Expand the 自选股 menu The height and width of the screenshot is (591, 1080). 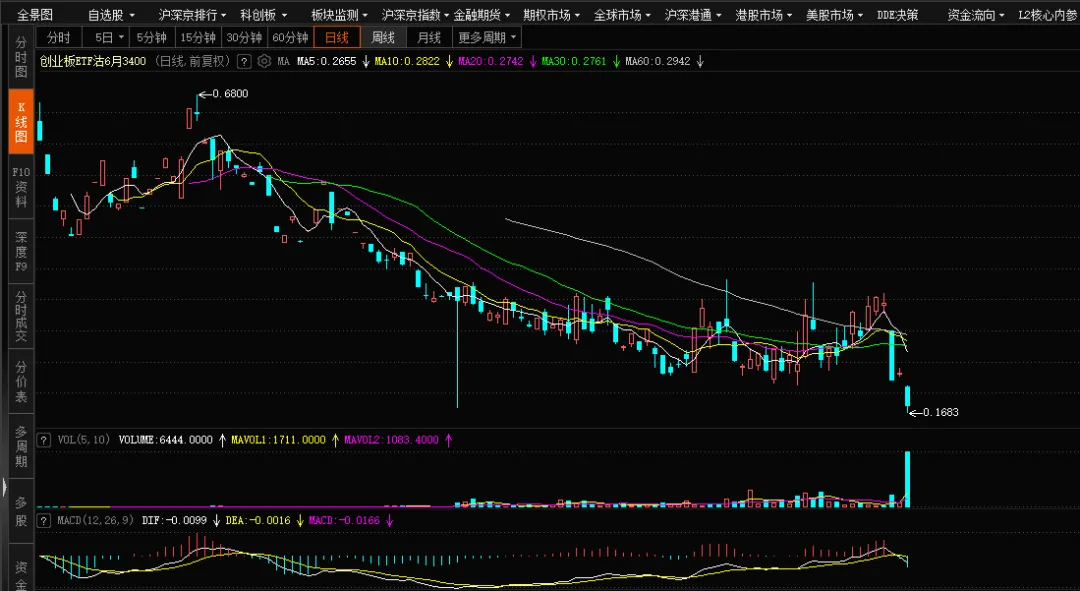tap(112, 14)
